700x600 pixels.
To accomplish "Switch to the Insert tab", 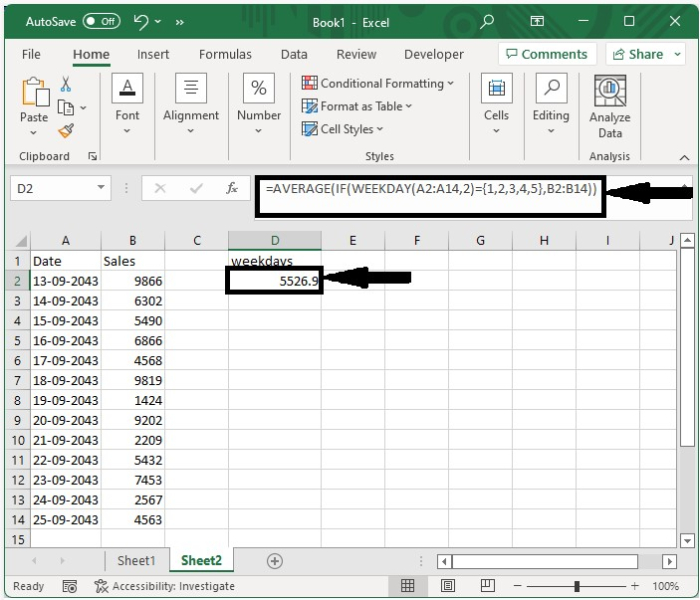I will click(153, 54).
